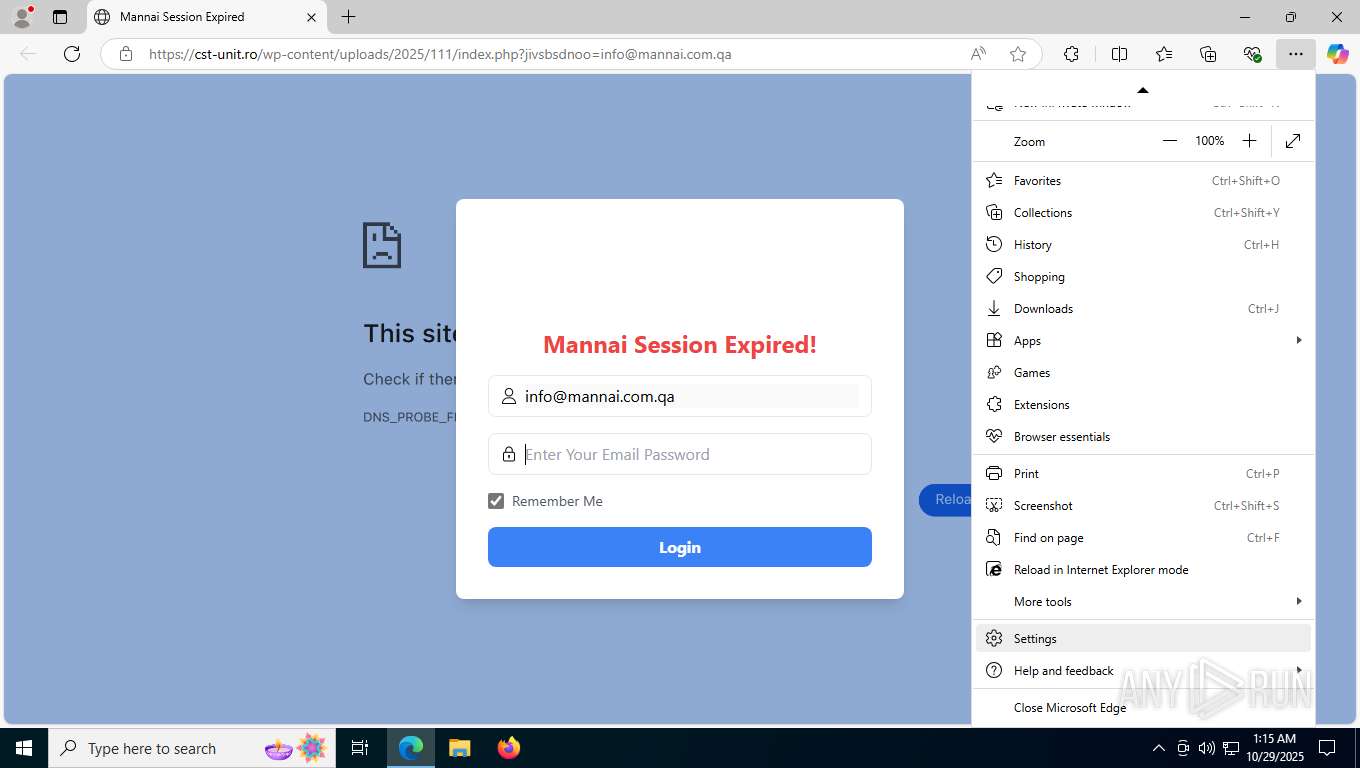Choose Reload in Internet Explorer mode
Viewport: 1360px width, 768px height.
pos(1143,570)
